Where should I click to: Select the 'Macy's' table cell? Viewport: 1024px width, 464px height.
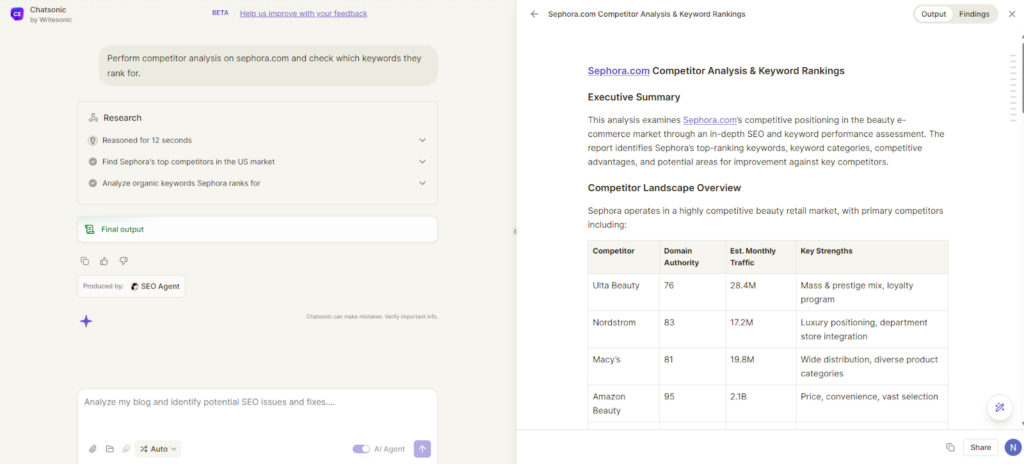coord(623,366)
